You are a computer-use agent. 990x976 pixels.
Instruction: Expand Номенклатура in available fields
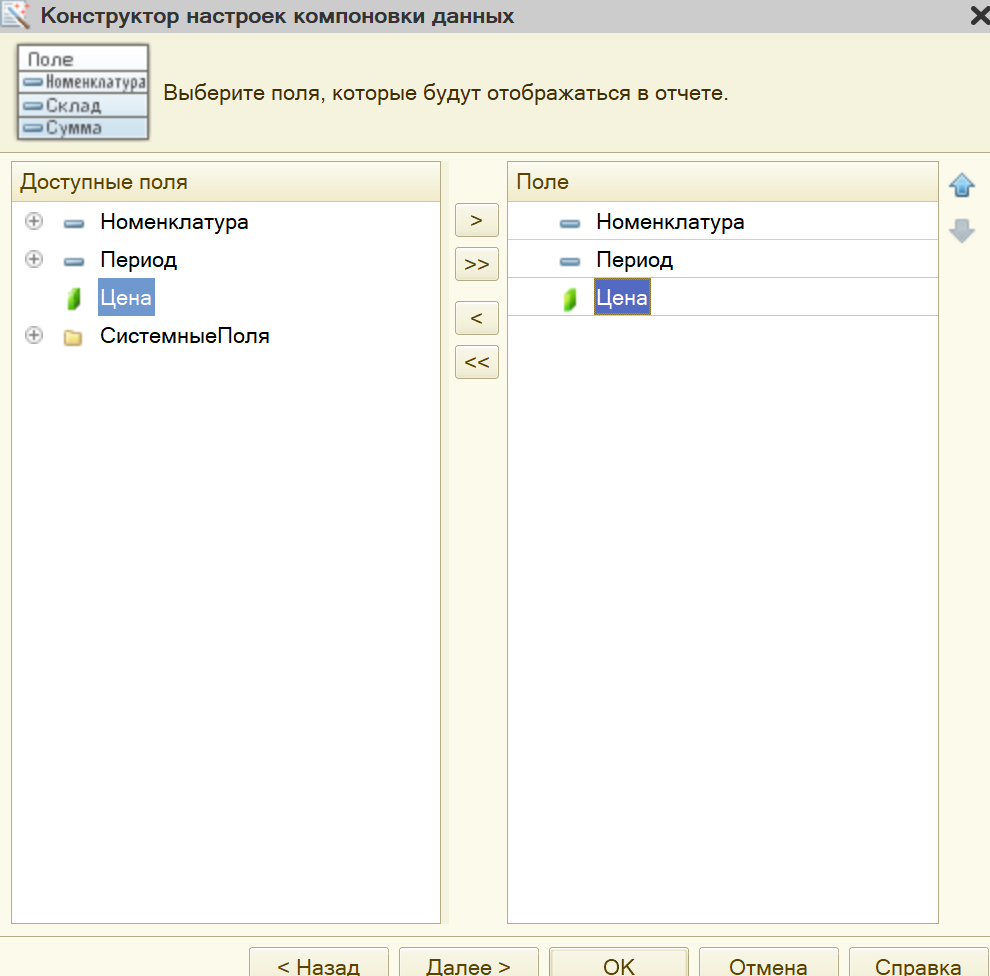pyautogui.click(x=34, y=222)
